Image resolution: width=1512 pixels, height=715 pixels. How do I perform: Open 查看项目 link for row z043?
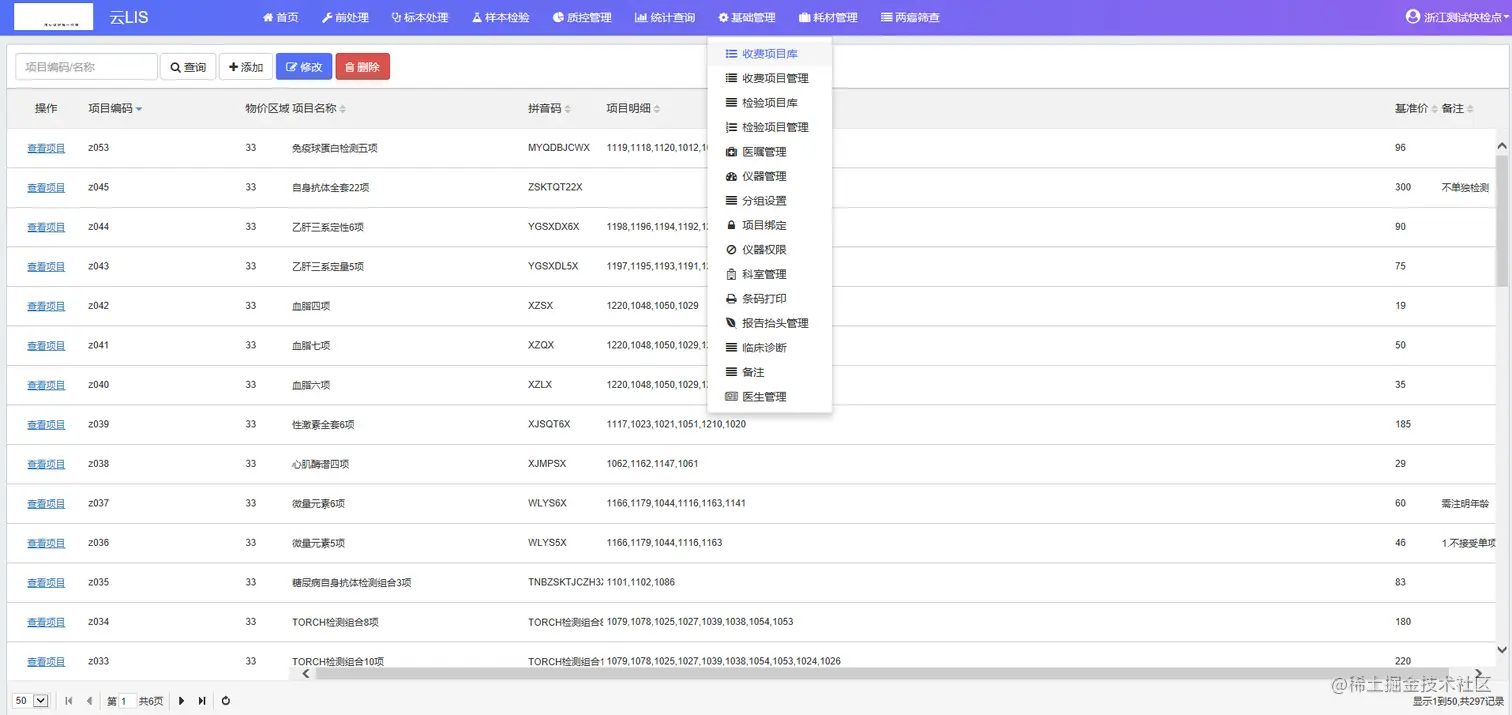(46, 267)
